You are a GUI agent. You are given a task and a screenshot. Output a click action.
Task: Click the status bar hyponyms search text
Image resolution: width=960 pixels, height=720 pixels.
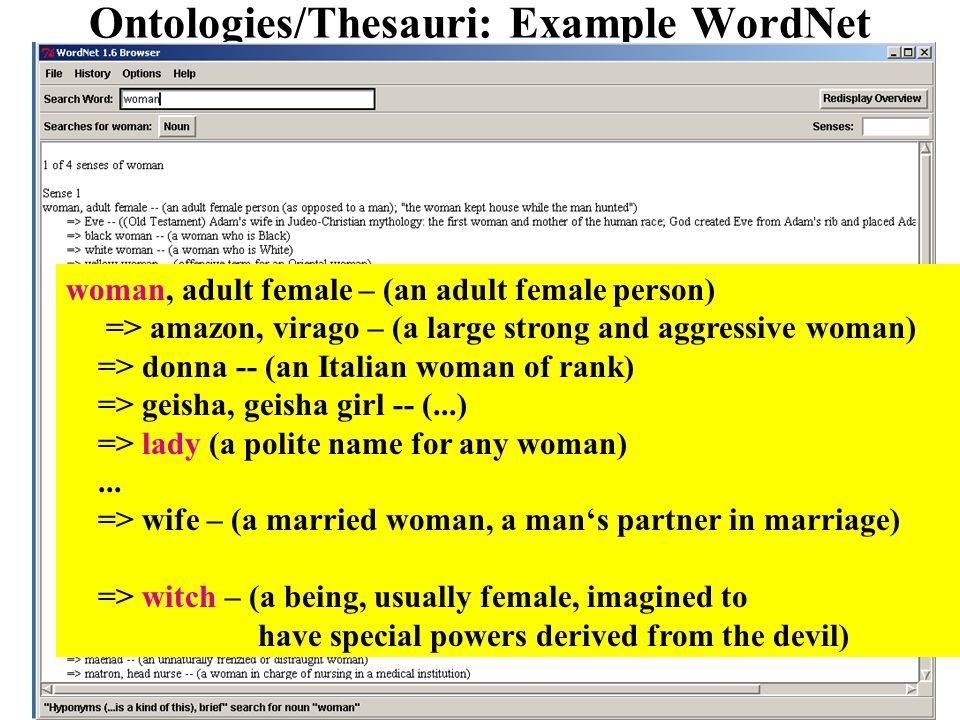pyautogui.click(x=201, y=707)
